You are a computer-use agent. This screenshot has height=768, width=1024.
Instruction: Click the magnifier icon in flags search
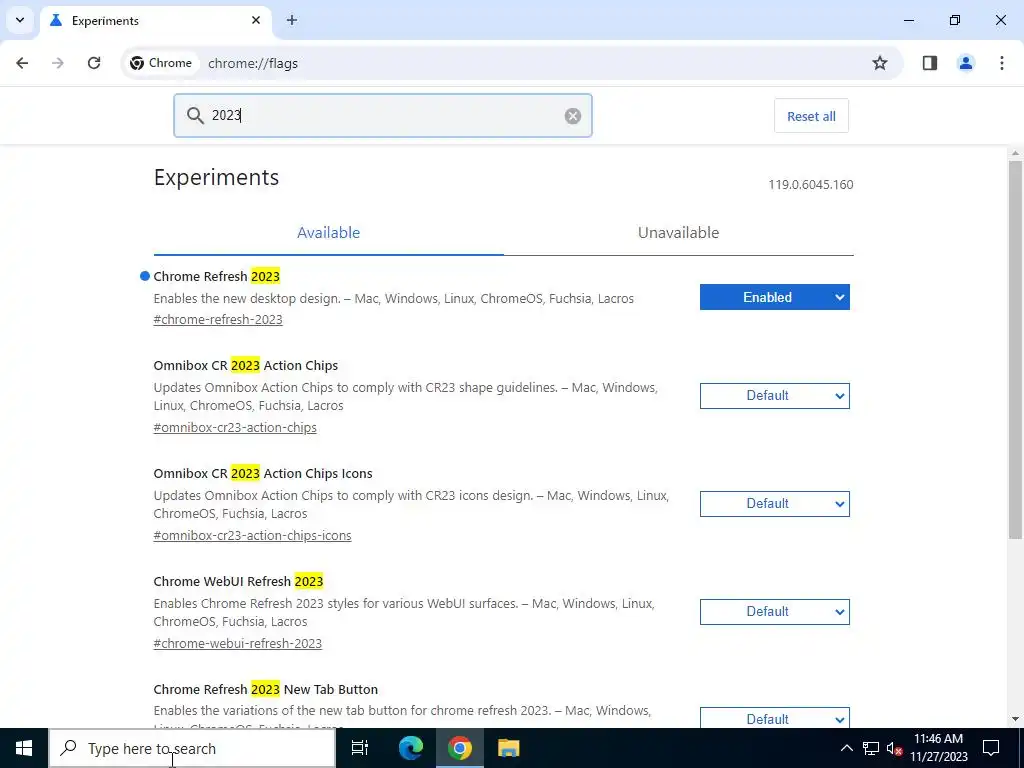click(x=195, y=116)
